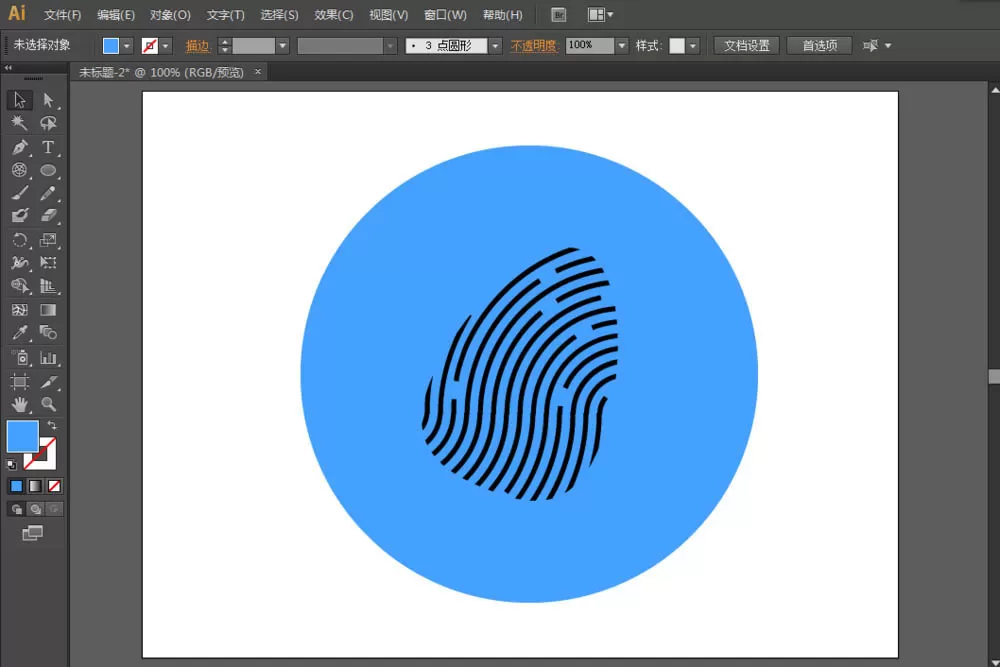The image size is (1000, 667).
Task: Open the 样式 style dropdown arrow
Action: (x=693, y=46)
